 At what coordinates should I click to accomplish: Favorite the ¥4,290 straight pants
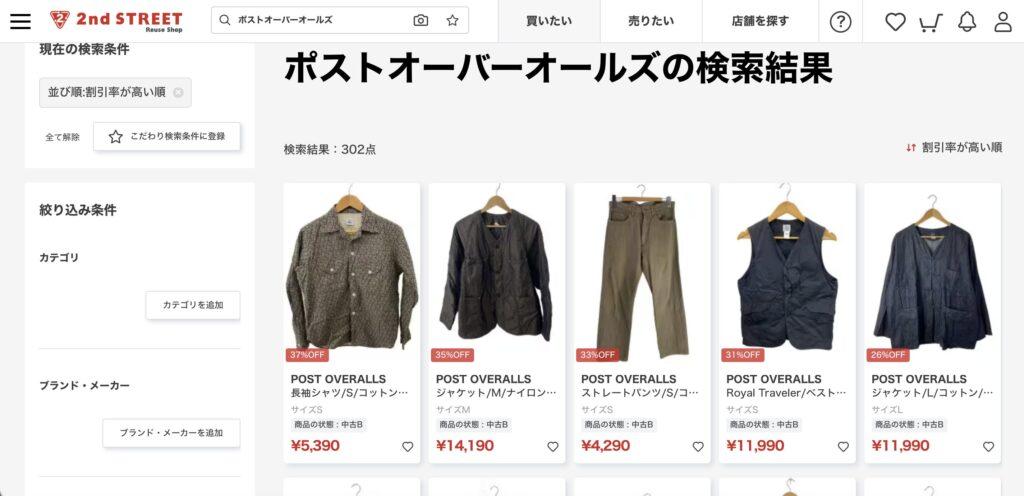click(698, 447)
